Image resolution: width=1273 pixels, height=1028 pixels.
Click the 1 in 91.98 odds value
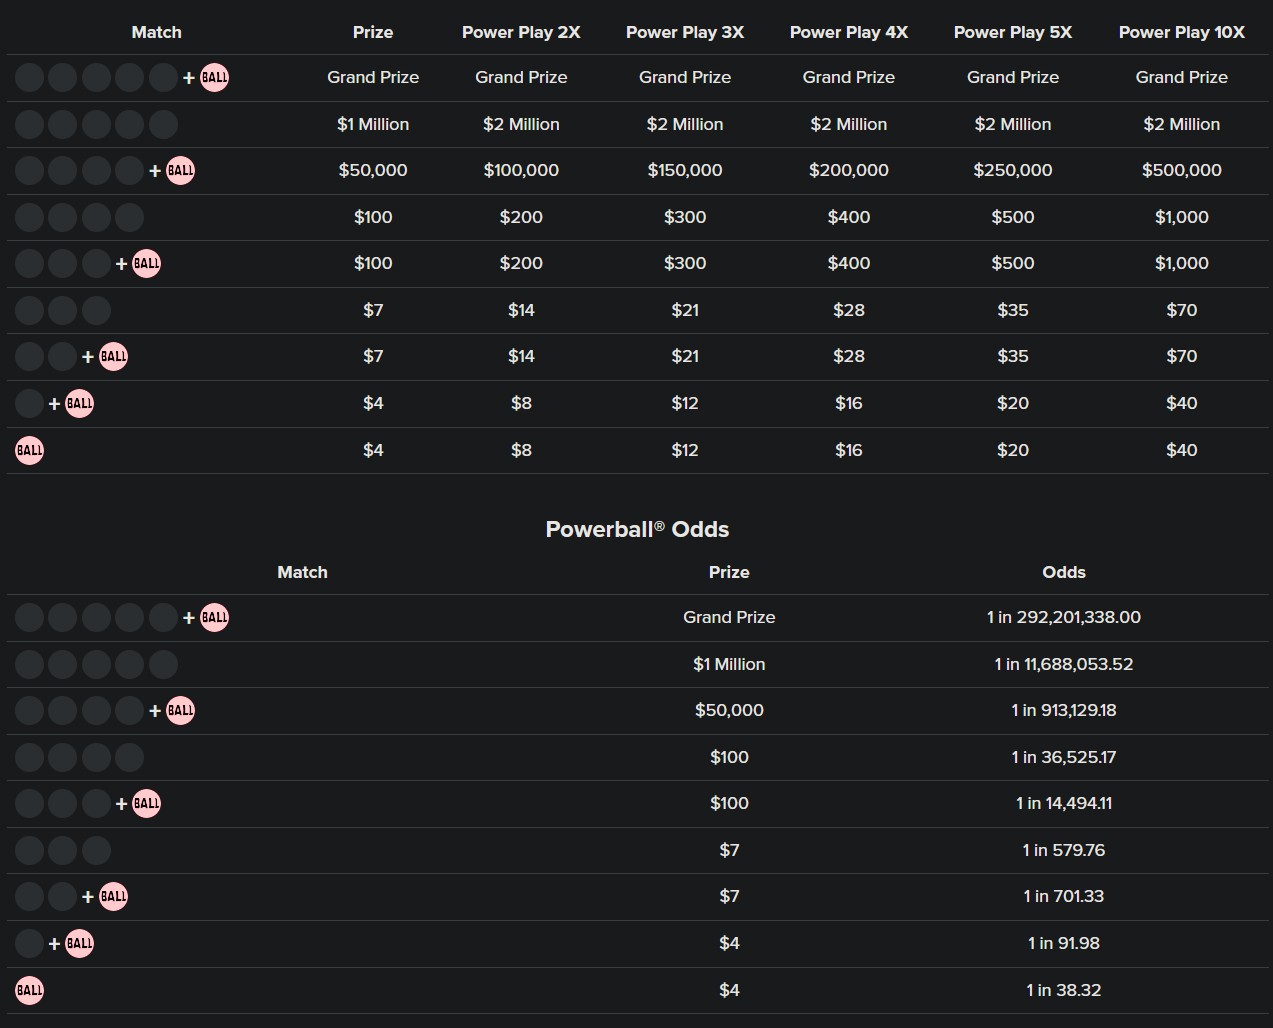(x=1064, y=943)
